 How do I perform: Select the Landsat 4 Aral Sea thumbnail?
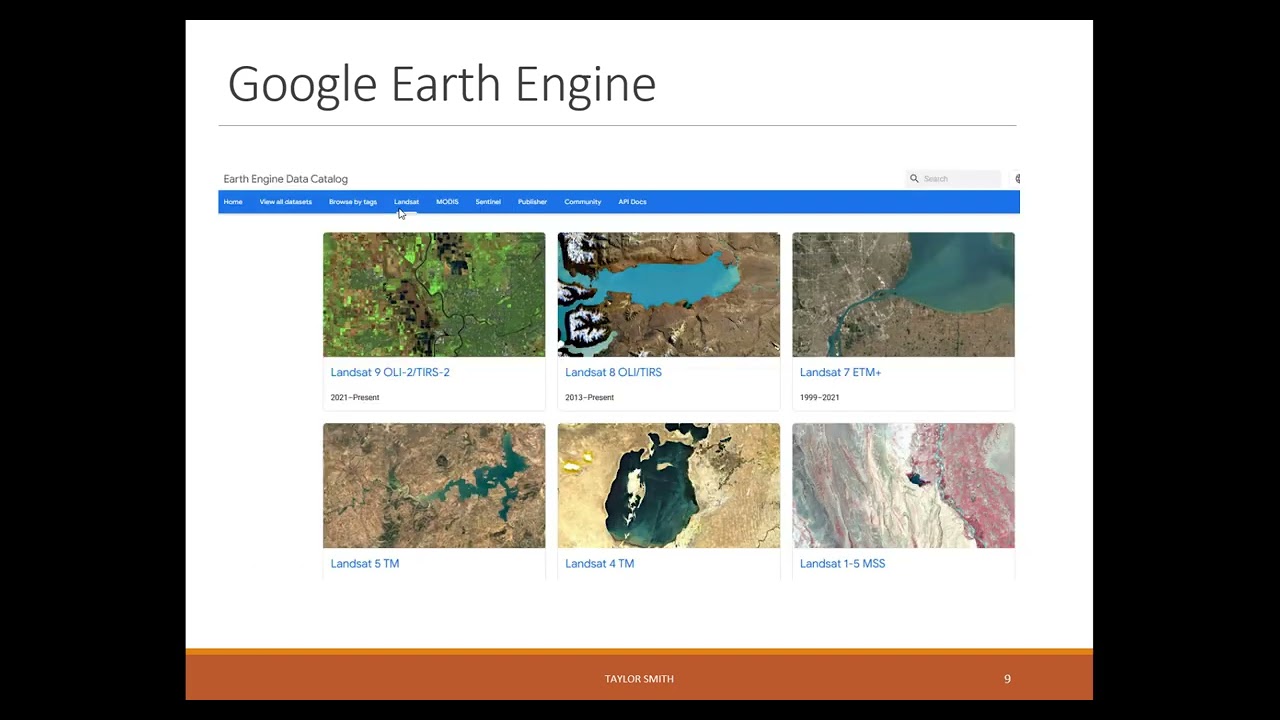click(668, 486)
